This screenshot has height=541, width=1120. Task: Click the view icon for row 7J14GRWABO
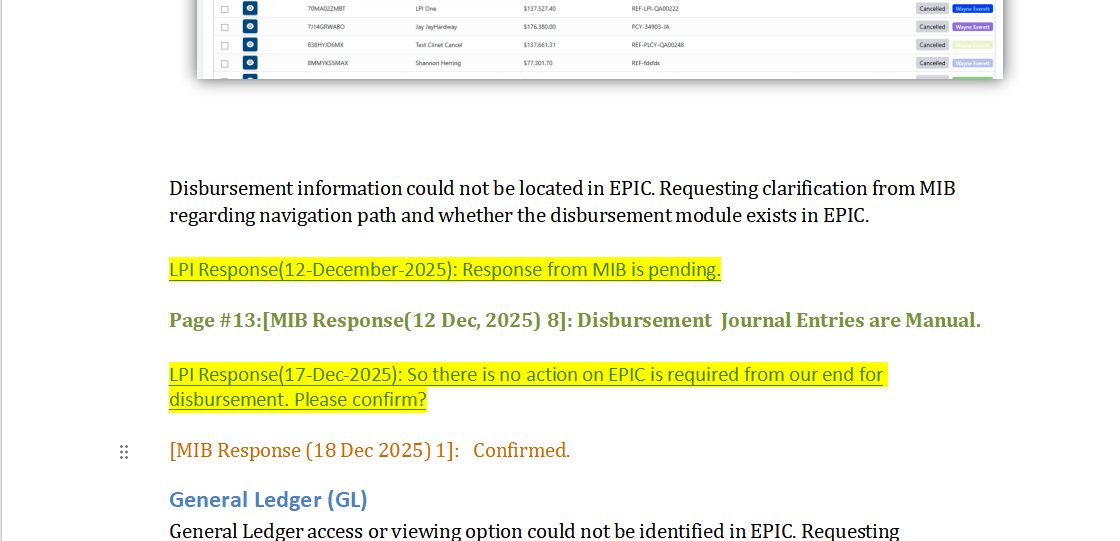250,27
